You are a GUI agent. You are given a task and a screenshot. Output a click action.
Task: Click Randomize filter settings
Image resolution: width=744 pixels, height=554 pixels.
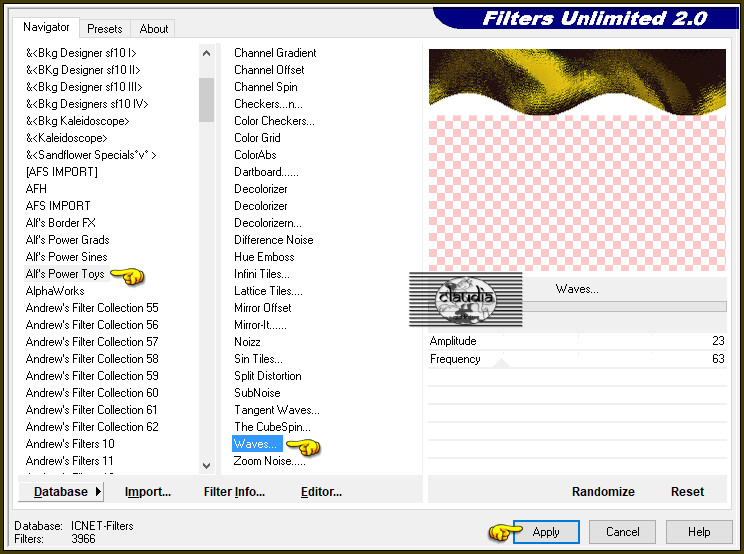coord(603,492)
